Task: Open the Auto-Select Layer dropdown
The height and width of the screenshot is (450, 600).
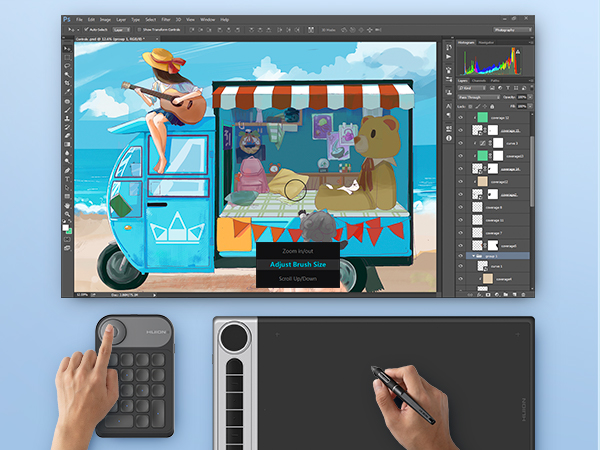Action: [x=122, y=30]
